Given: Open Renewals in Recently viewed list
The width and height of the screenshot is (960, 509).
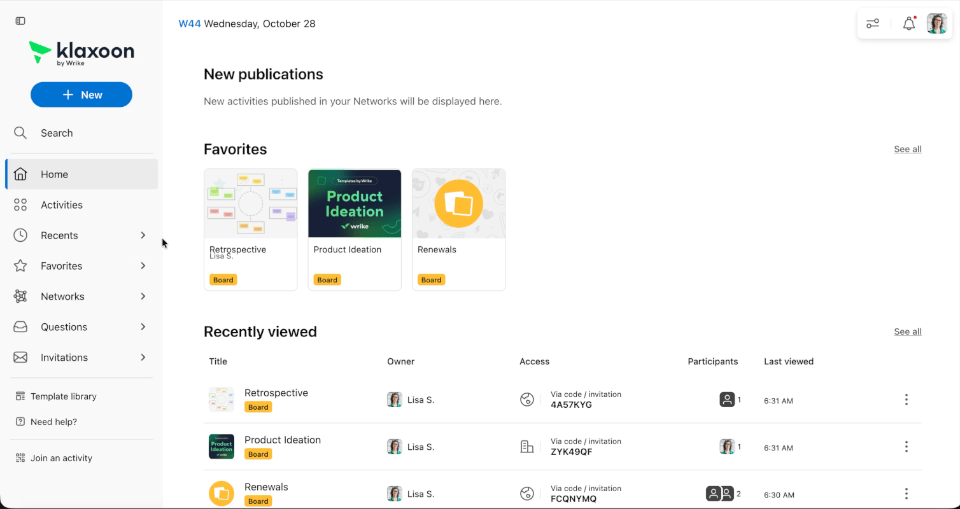Looking at the screenshot, I should [x=266, y=487].
